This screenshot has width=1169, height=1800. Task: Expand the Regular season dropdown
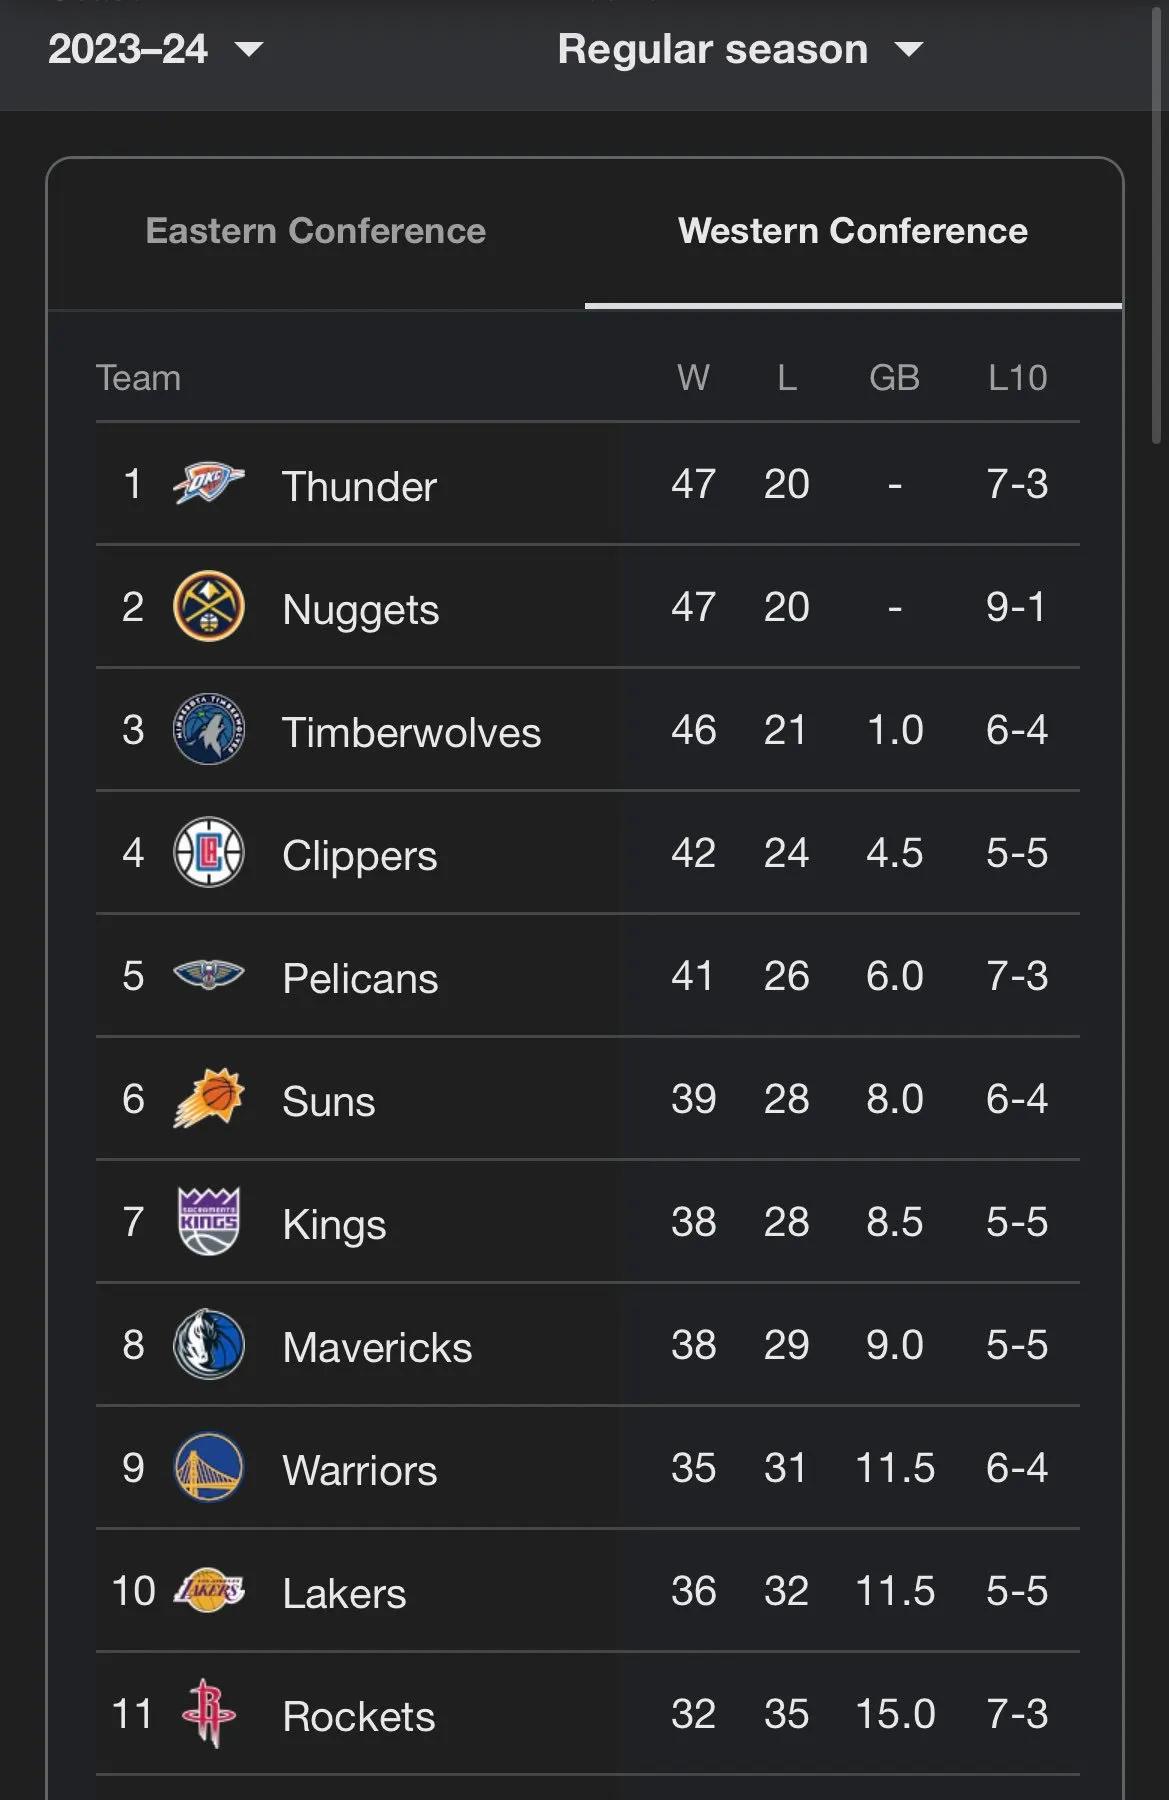740,49
